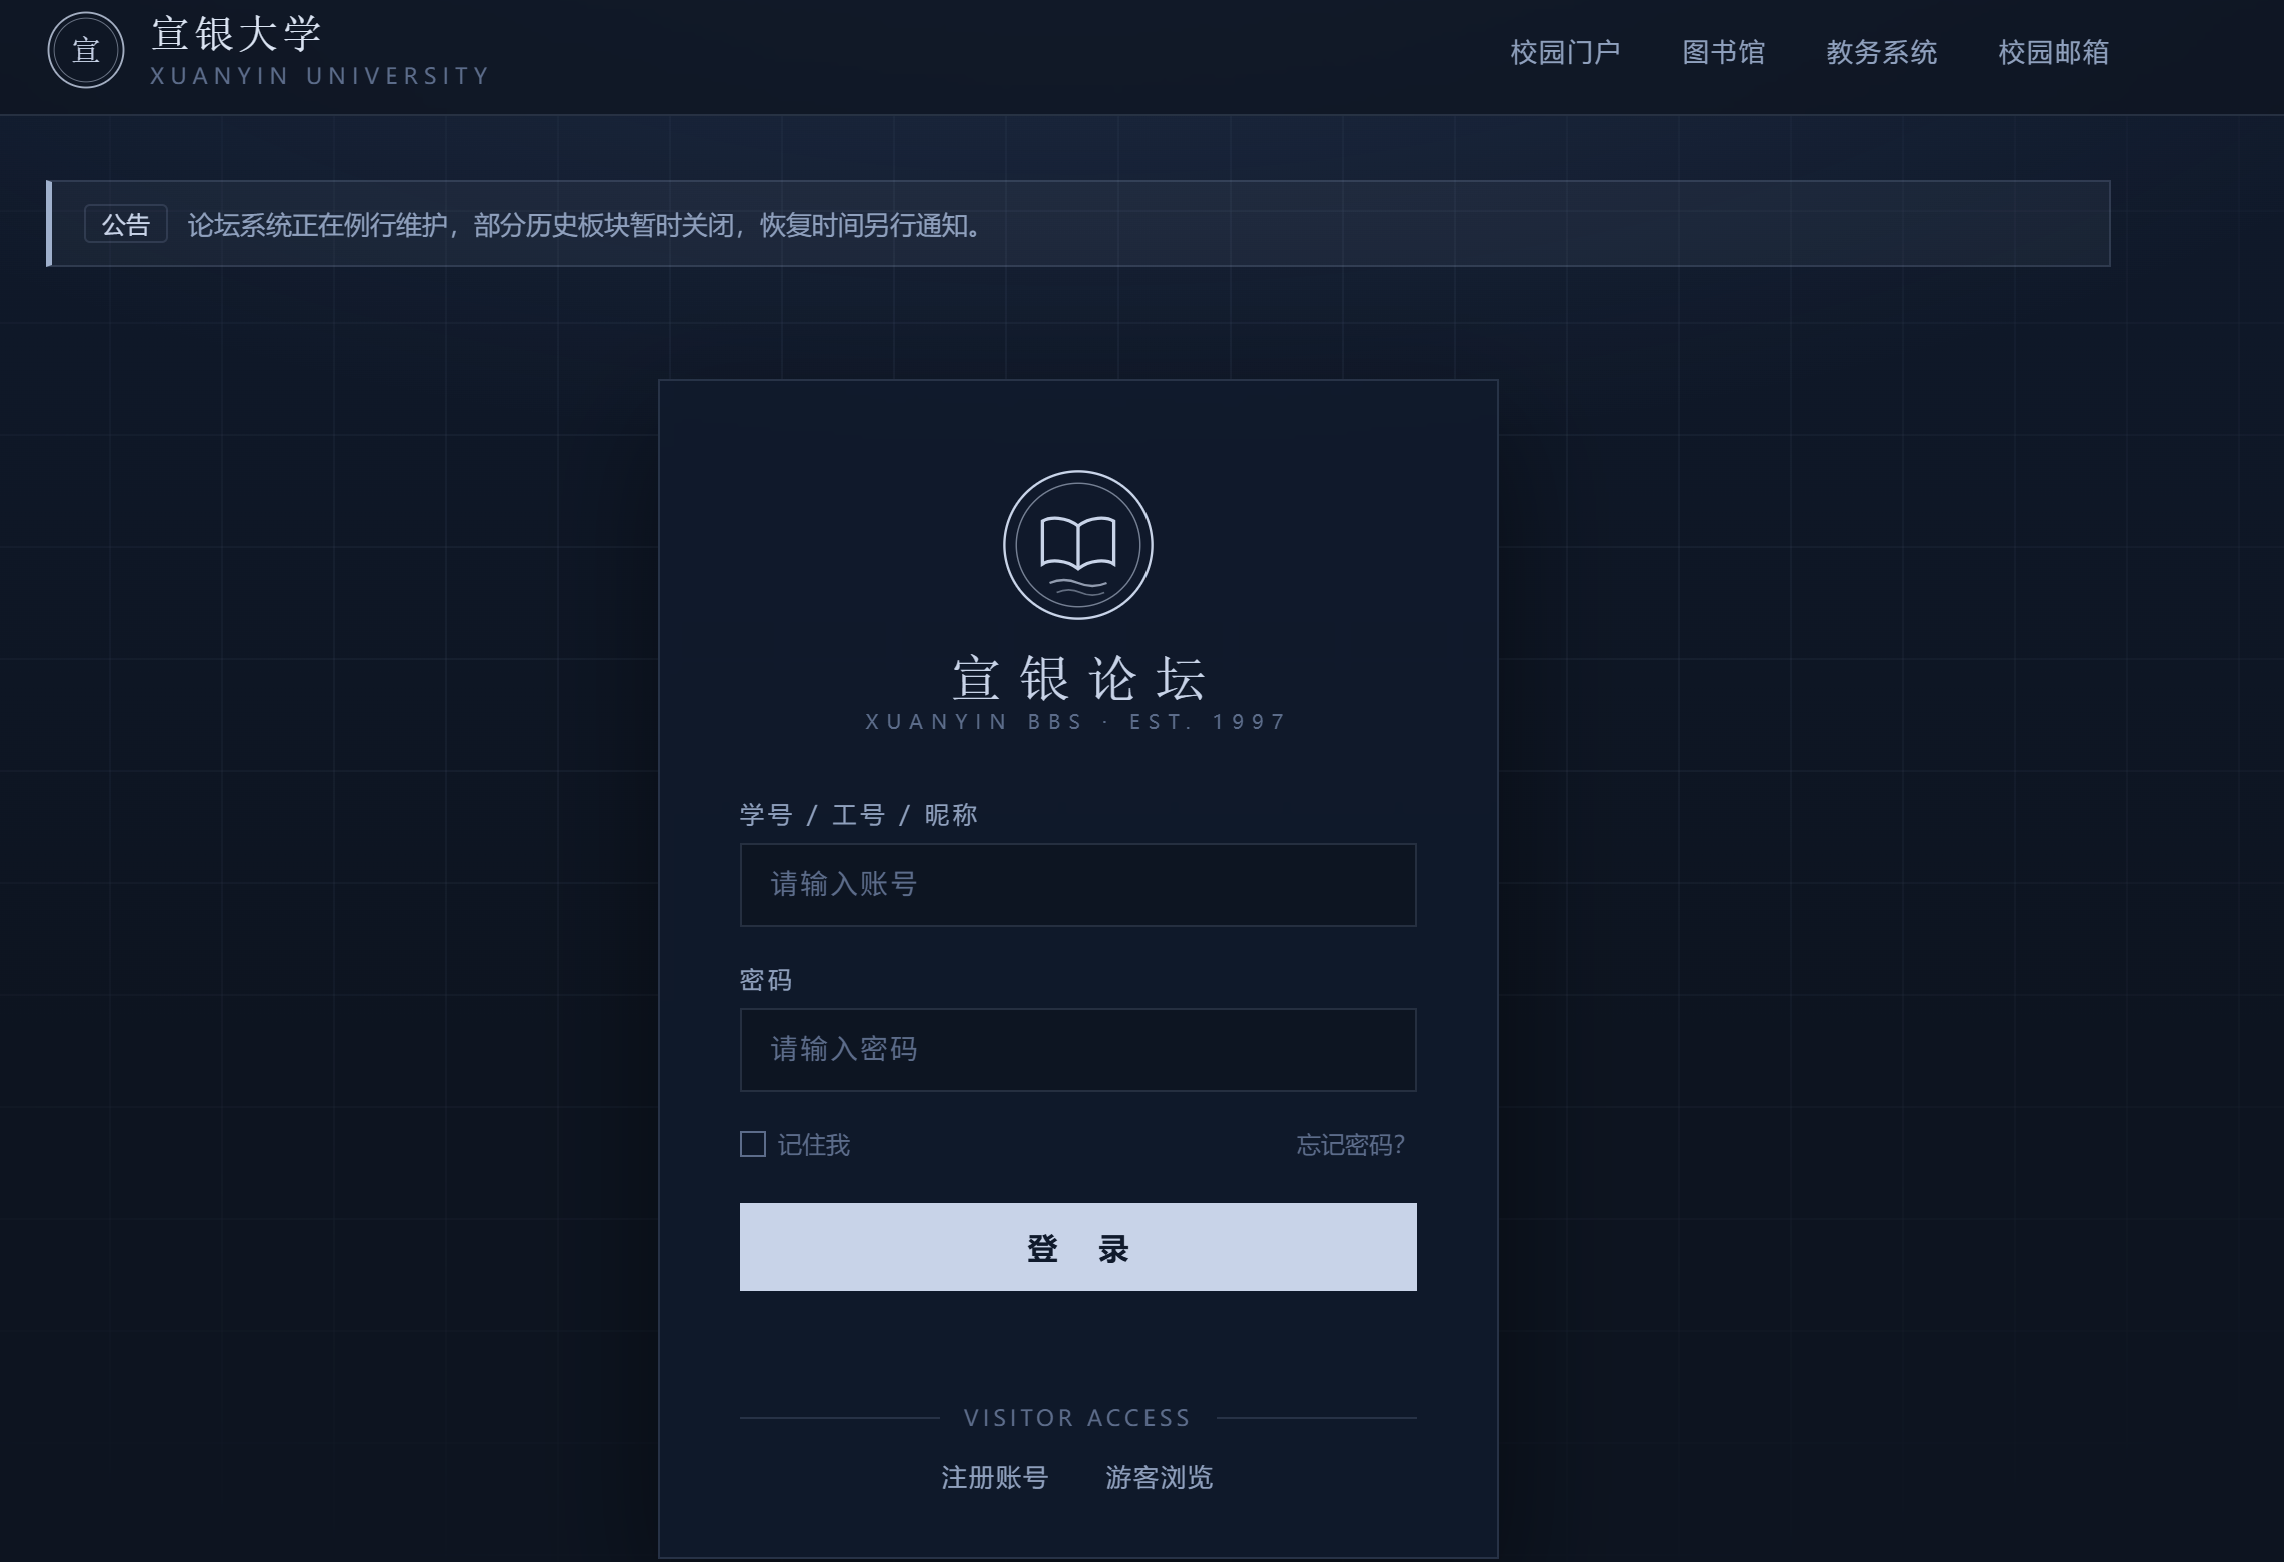
Task: Click the 宣银大学 title text
Action: coord(237,34)
